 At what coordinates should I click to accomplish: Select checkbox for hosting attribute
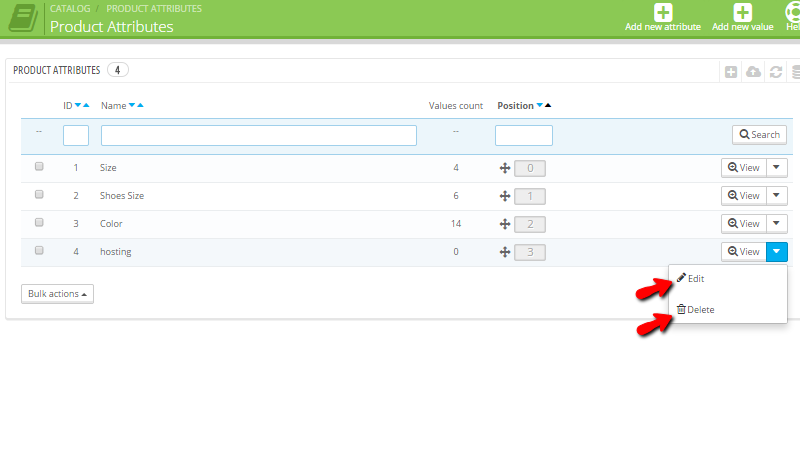(x=39, y=251)
